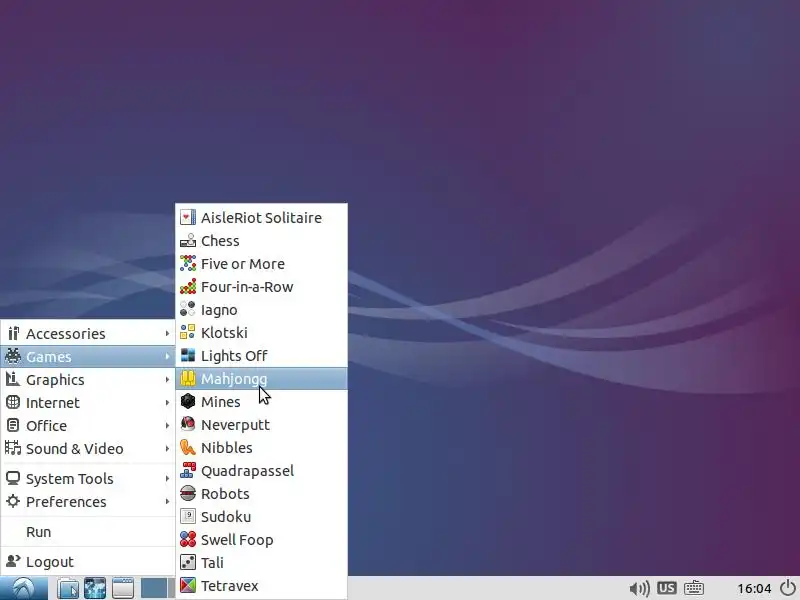Click the Lubuntu start menu button
The height and width of the screenshot is (600, 800).
(x=24, y=588)
